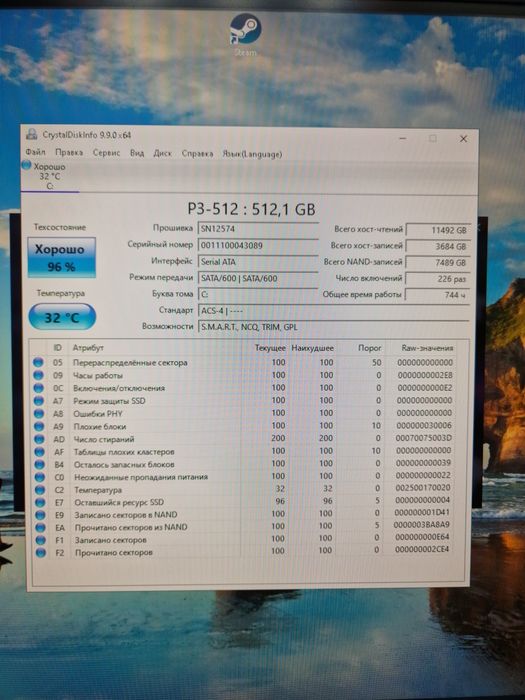Click the status circle for Число стираний

tap(39, 439)
